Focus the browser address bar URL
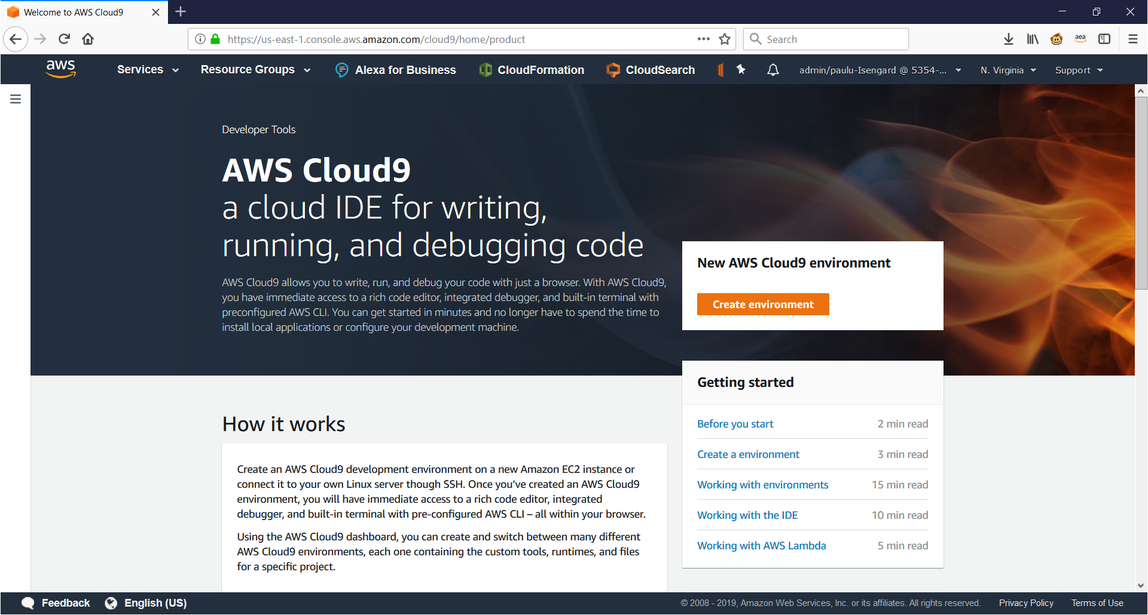This screenshot has height=615, width=1148. click(x=376, y=40)
